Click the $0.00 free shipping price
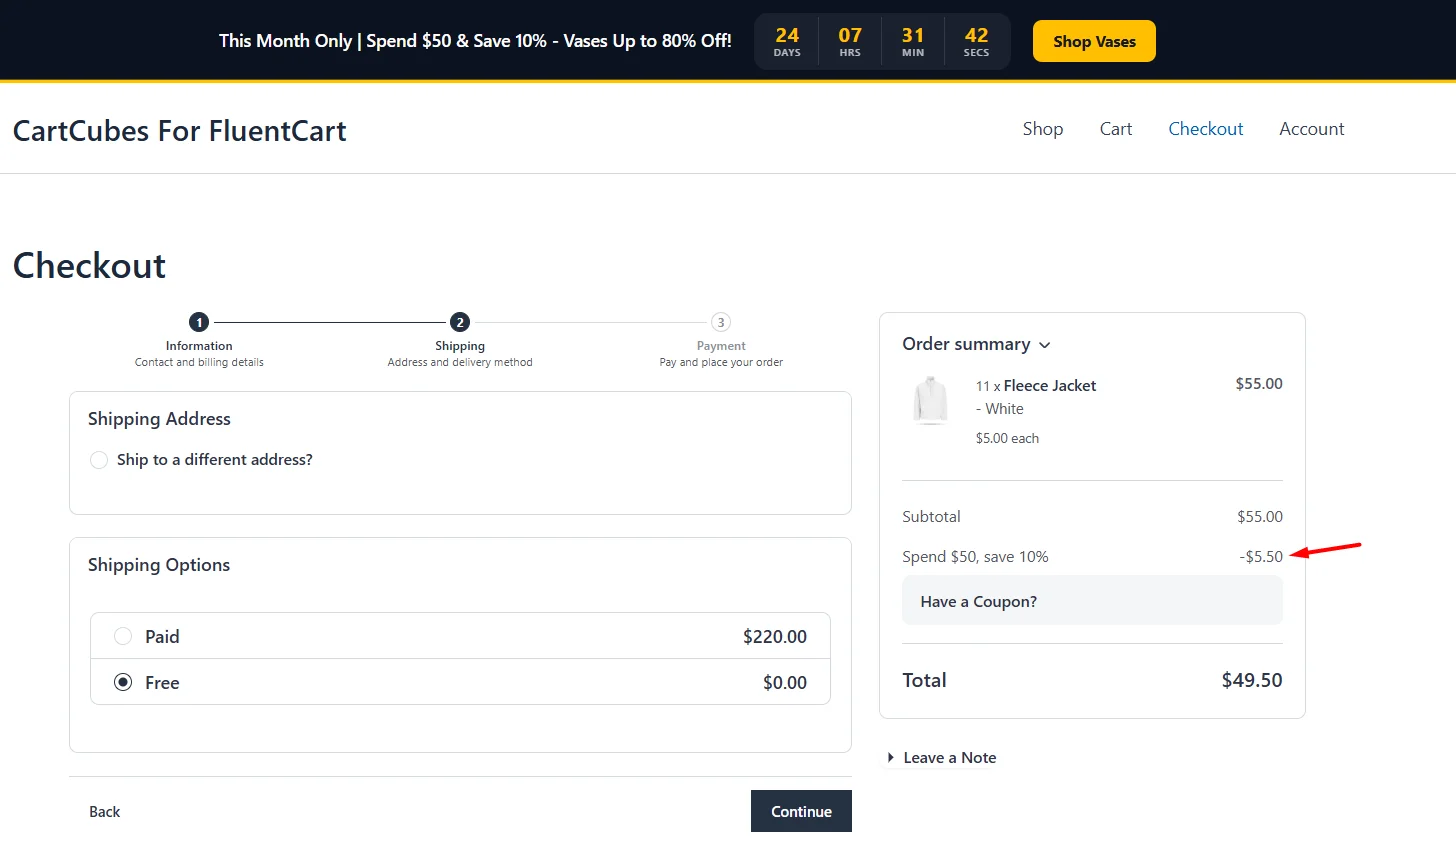This screenshot has width=1456, height=862. tap(785, 683)
